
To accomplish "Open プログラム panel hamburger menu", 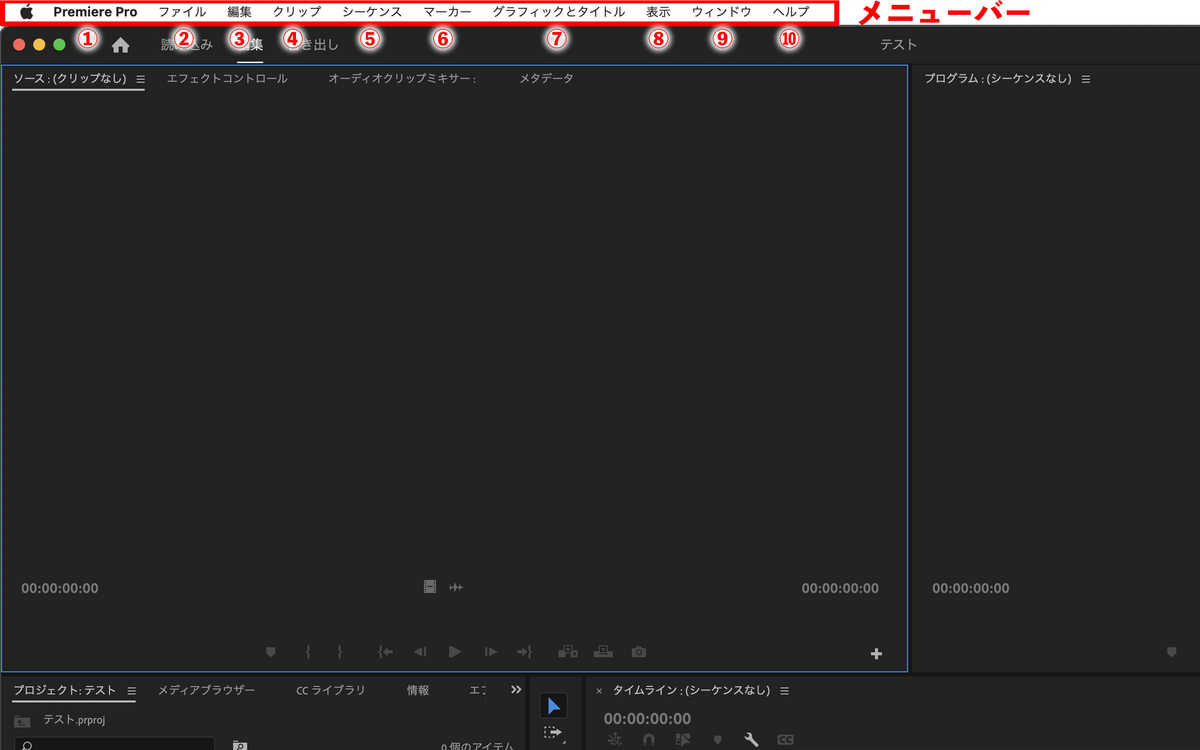I will [x=1086, y=79].
